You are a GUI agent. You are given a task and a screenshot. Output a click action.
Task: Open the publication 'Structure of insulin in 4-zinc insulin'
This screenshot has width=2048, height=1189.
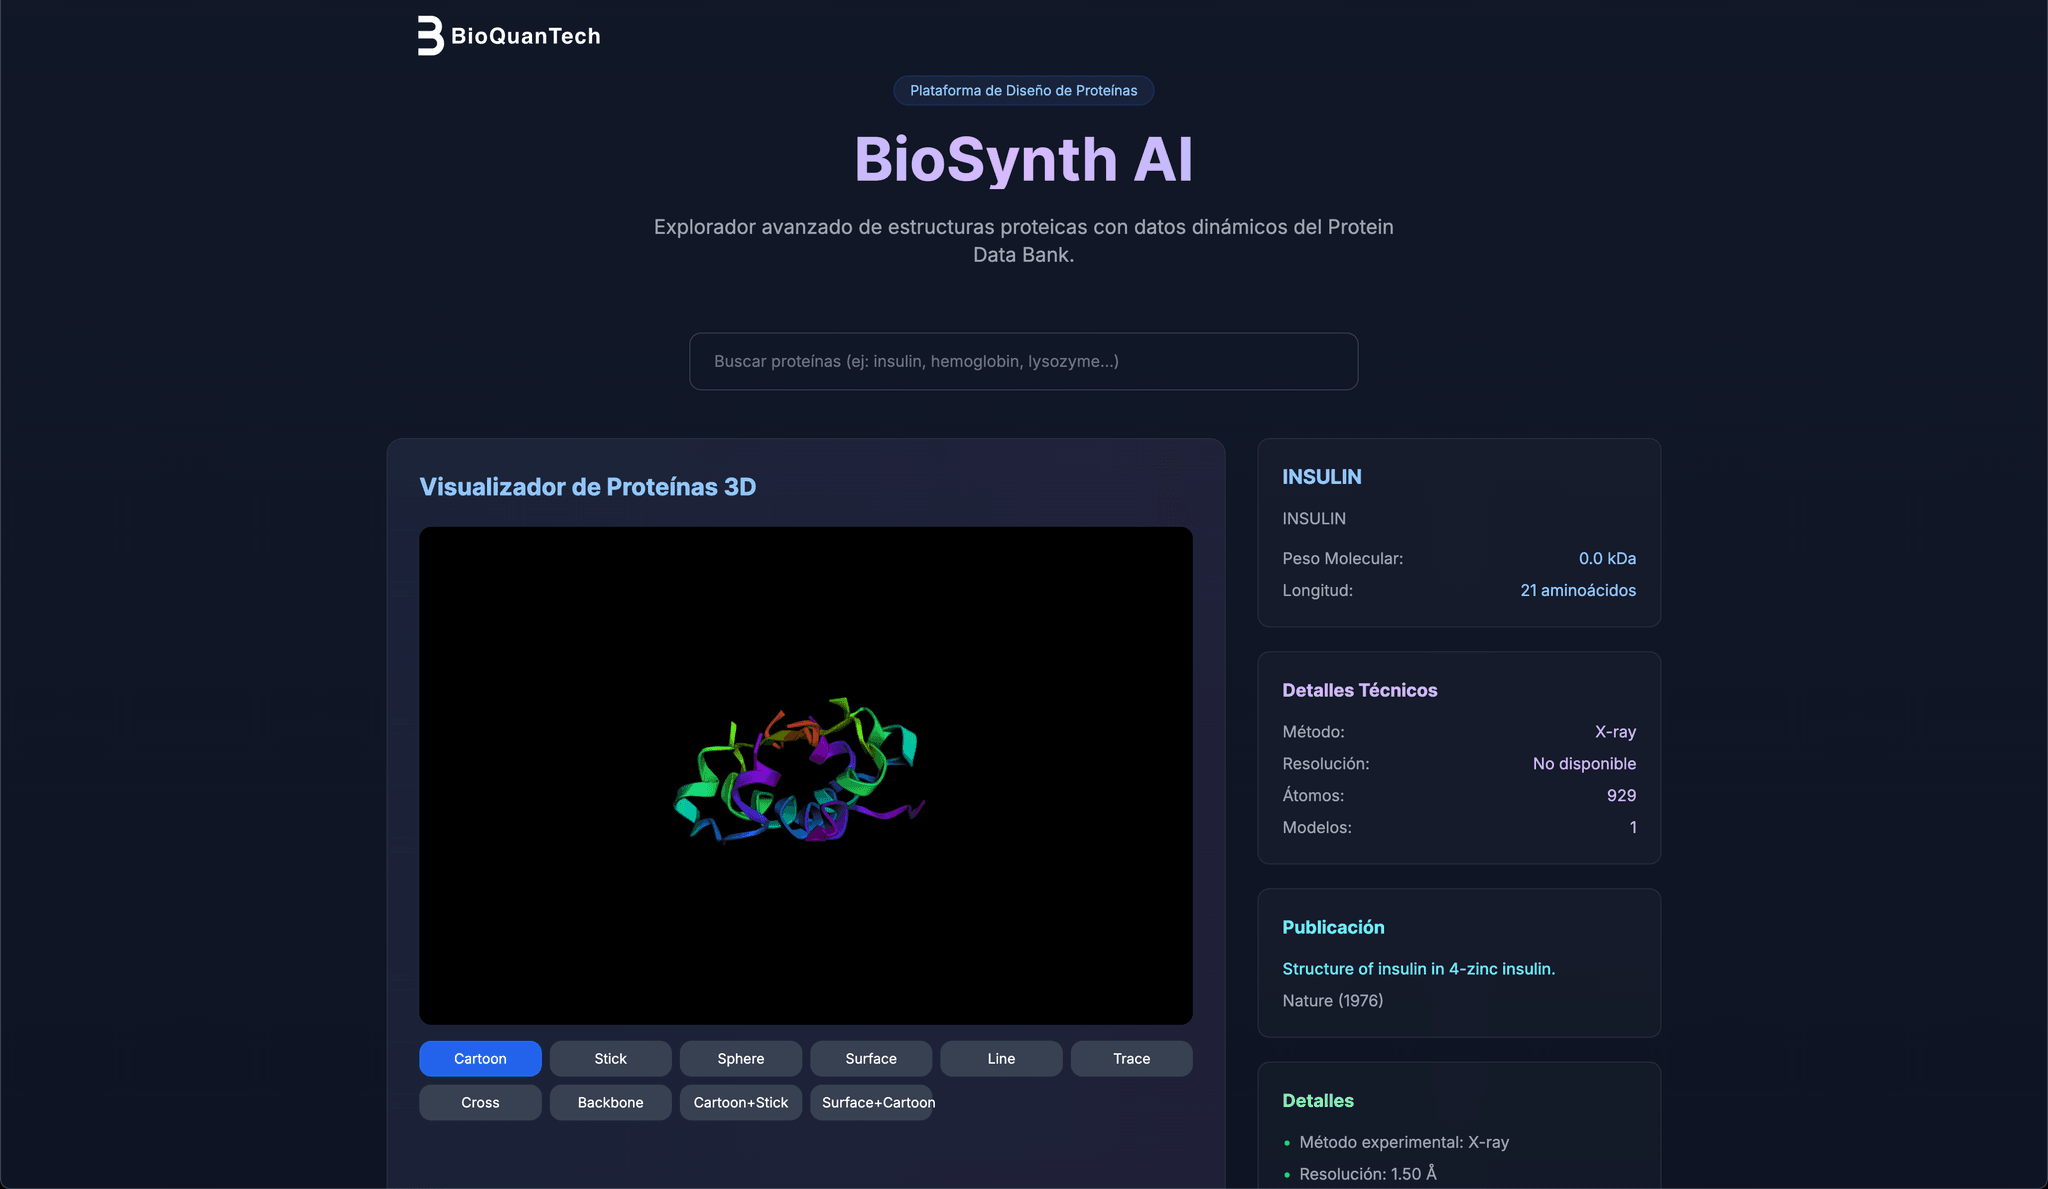(x=1419, y=968)
